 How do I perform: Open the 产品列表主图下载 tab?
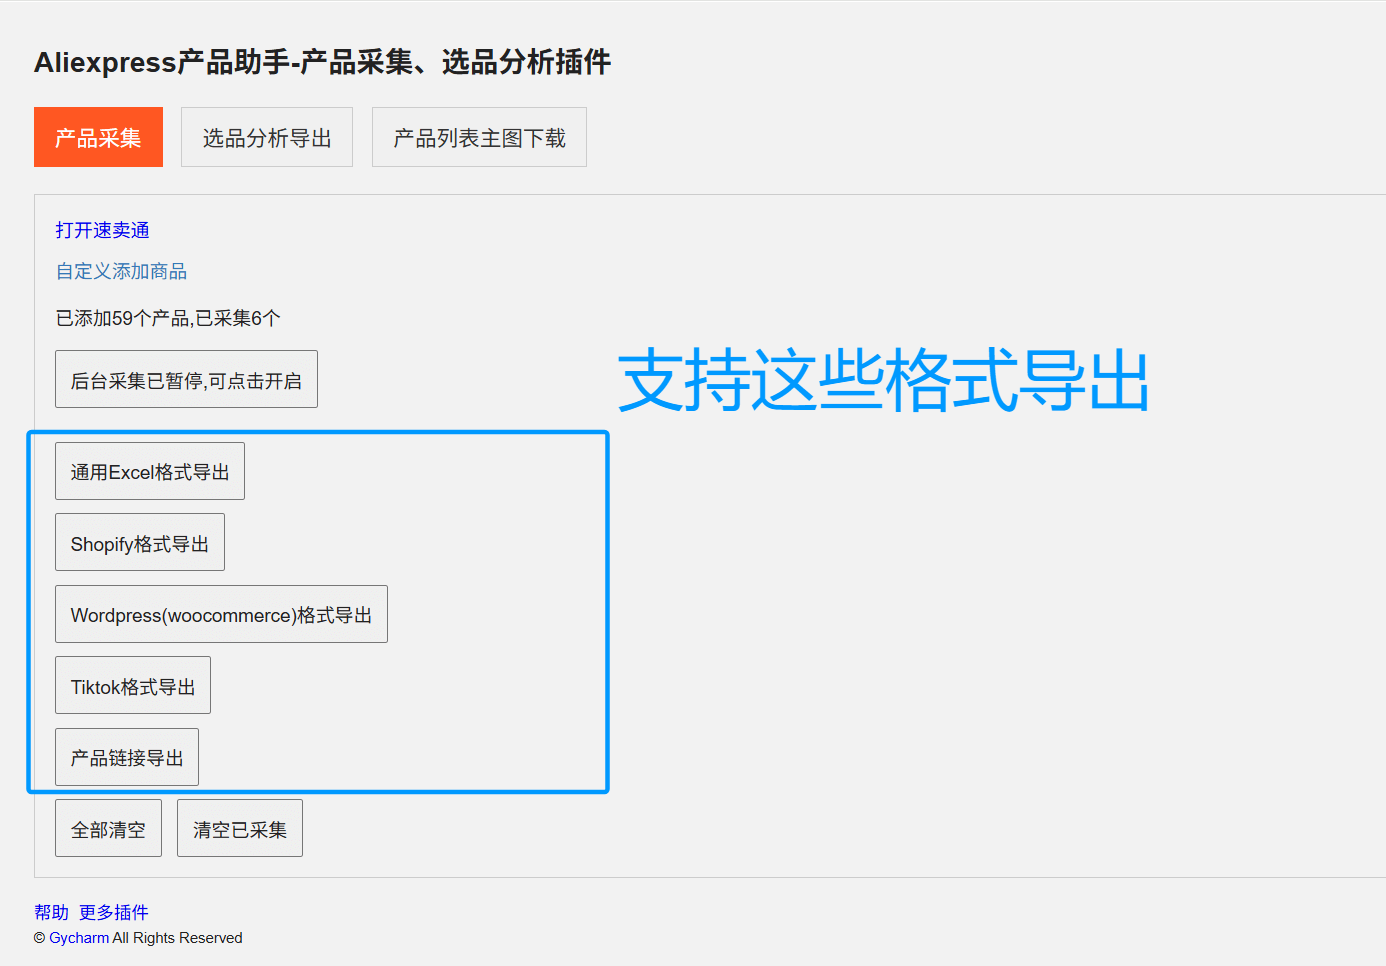click(x=479, y=137)
